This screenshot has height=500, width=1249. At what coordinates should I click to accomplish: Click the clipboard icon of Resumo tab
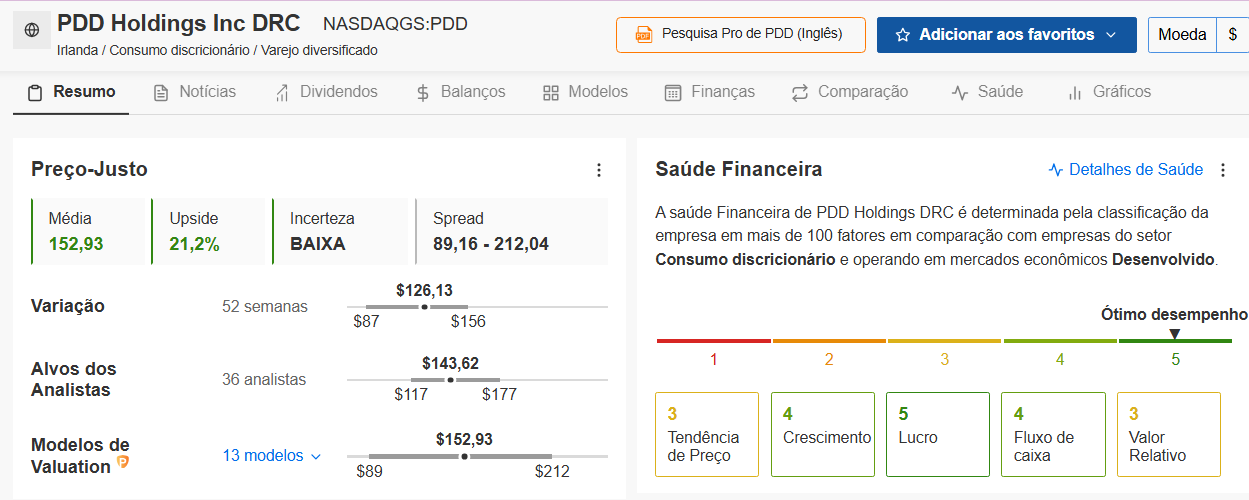pos(35,93)
